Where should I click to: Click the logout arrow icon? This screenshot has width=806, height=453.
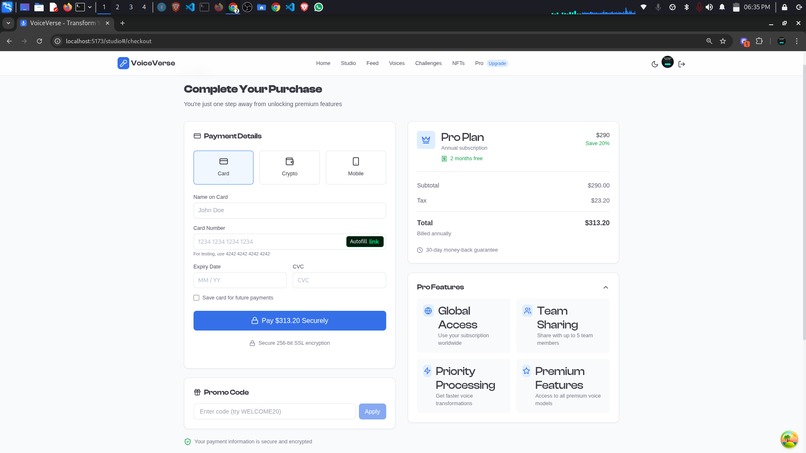click(x=682, y=64)
